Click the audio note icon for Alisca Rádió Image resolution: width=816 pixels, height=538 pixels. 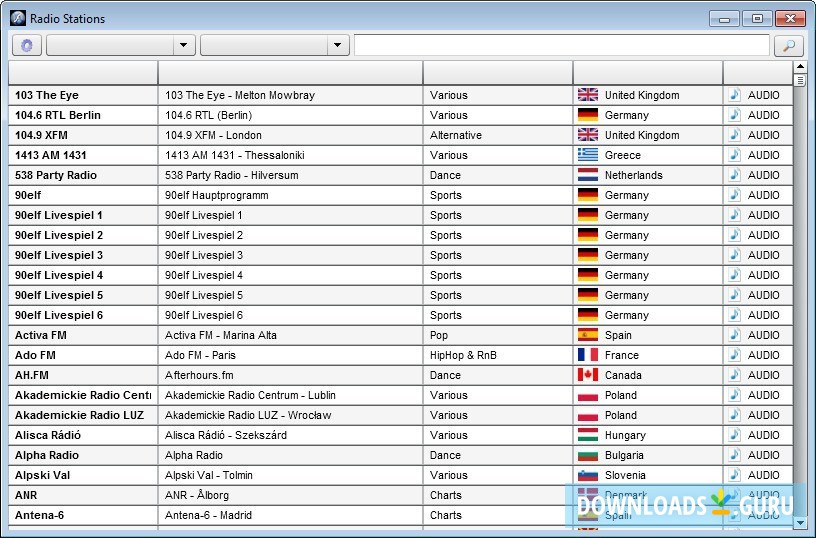coord(734,434)
